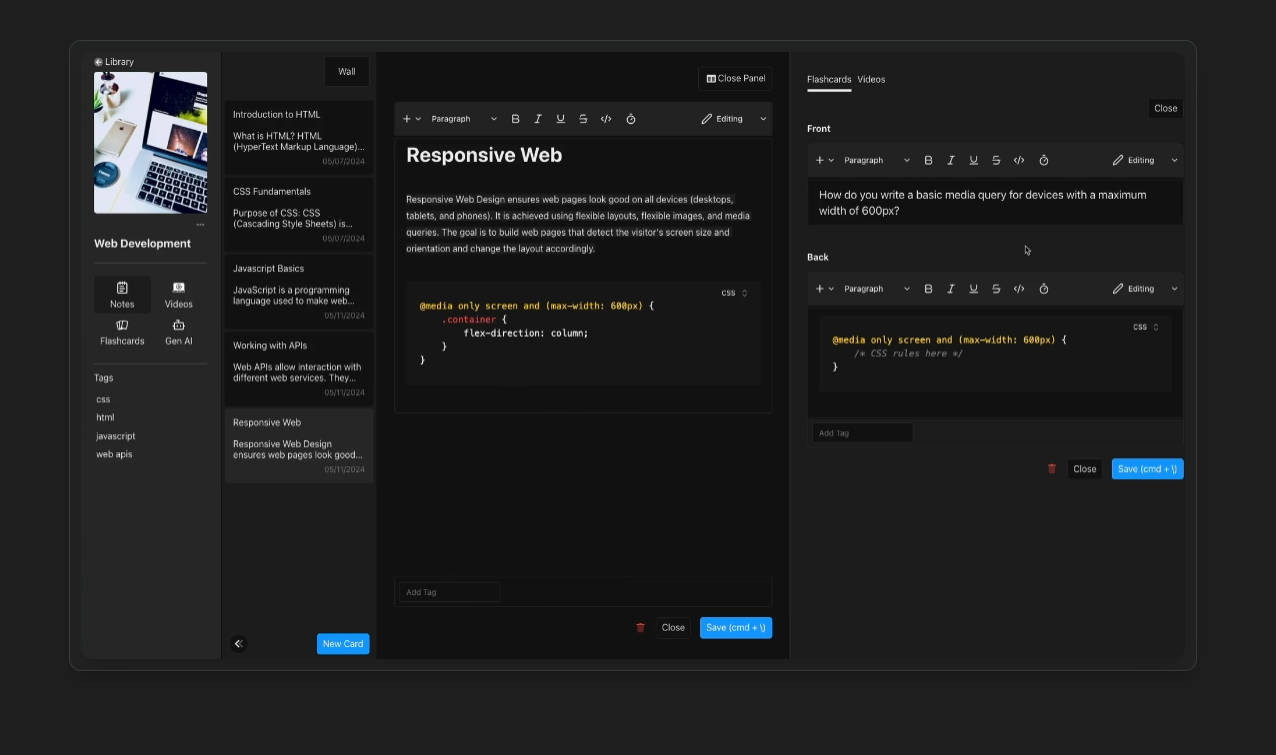Click the timer icon in Back editor toolbar
The height and width of the screenshot is (755, 1276).
[1044, 289]
